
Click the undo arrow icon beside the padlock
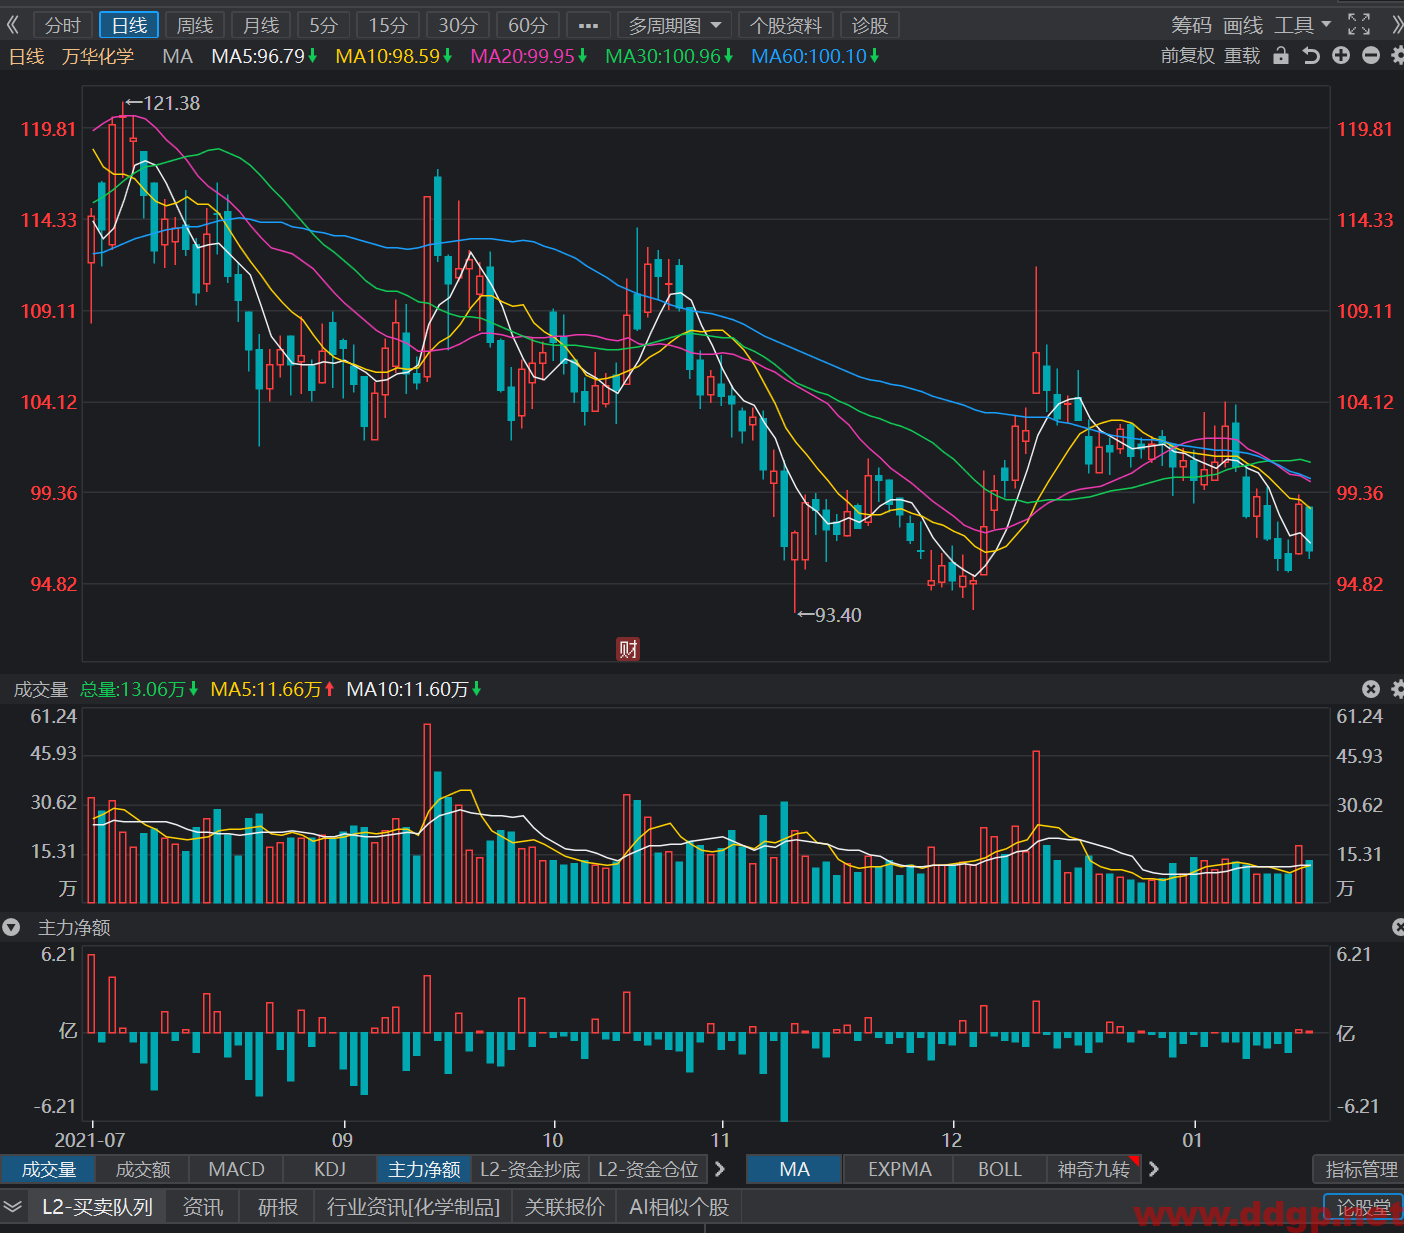pos(1311,56)
